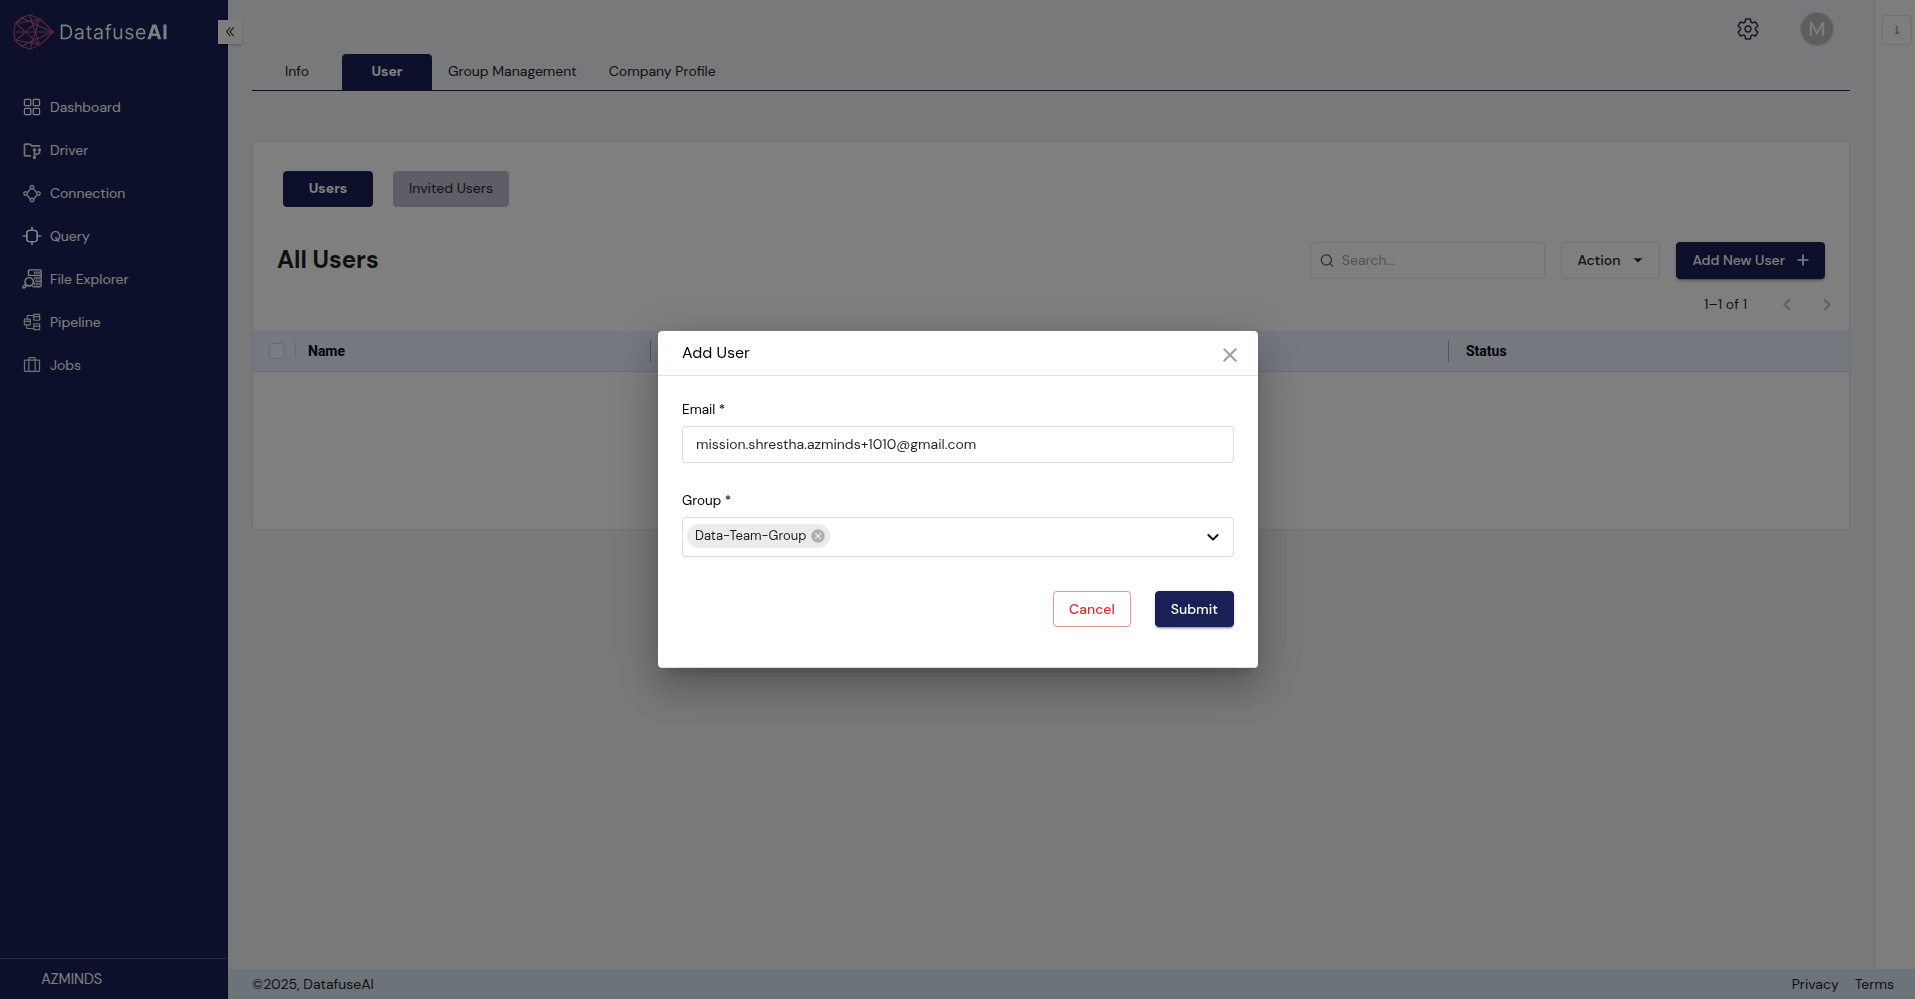Screen dimensions: 1915x999
Task: Close the Add User dialog with X
Action: 1229,355
